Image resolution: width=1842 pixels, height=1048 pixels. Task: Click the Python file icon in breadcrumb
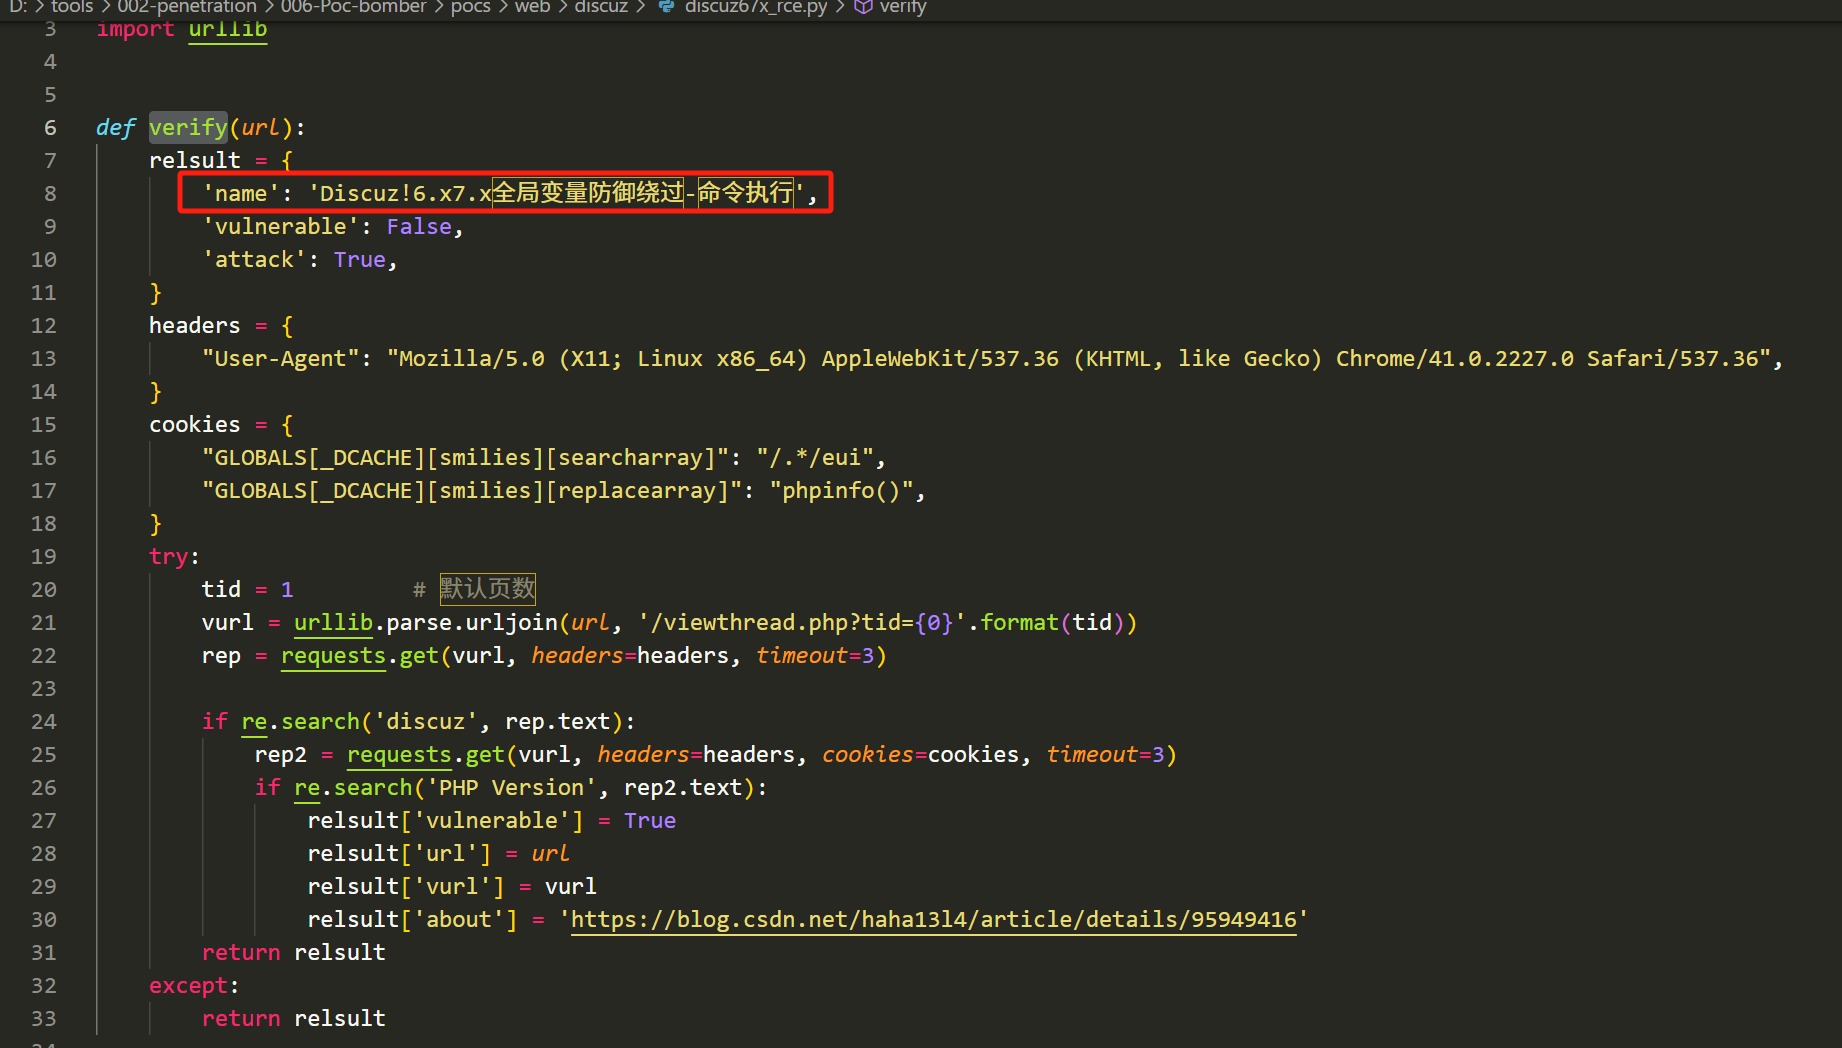click(x=666, y=7)
